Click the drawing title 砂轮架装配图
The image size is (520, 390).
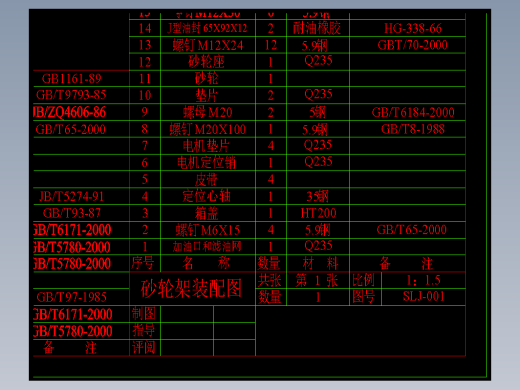191,288
